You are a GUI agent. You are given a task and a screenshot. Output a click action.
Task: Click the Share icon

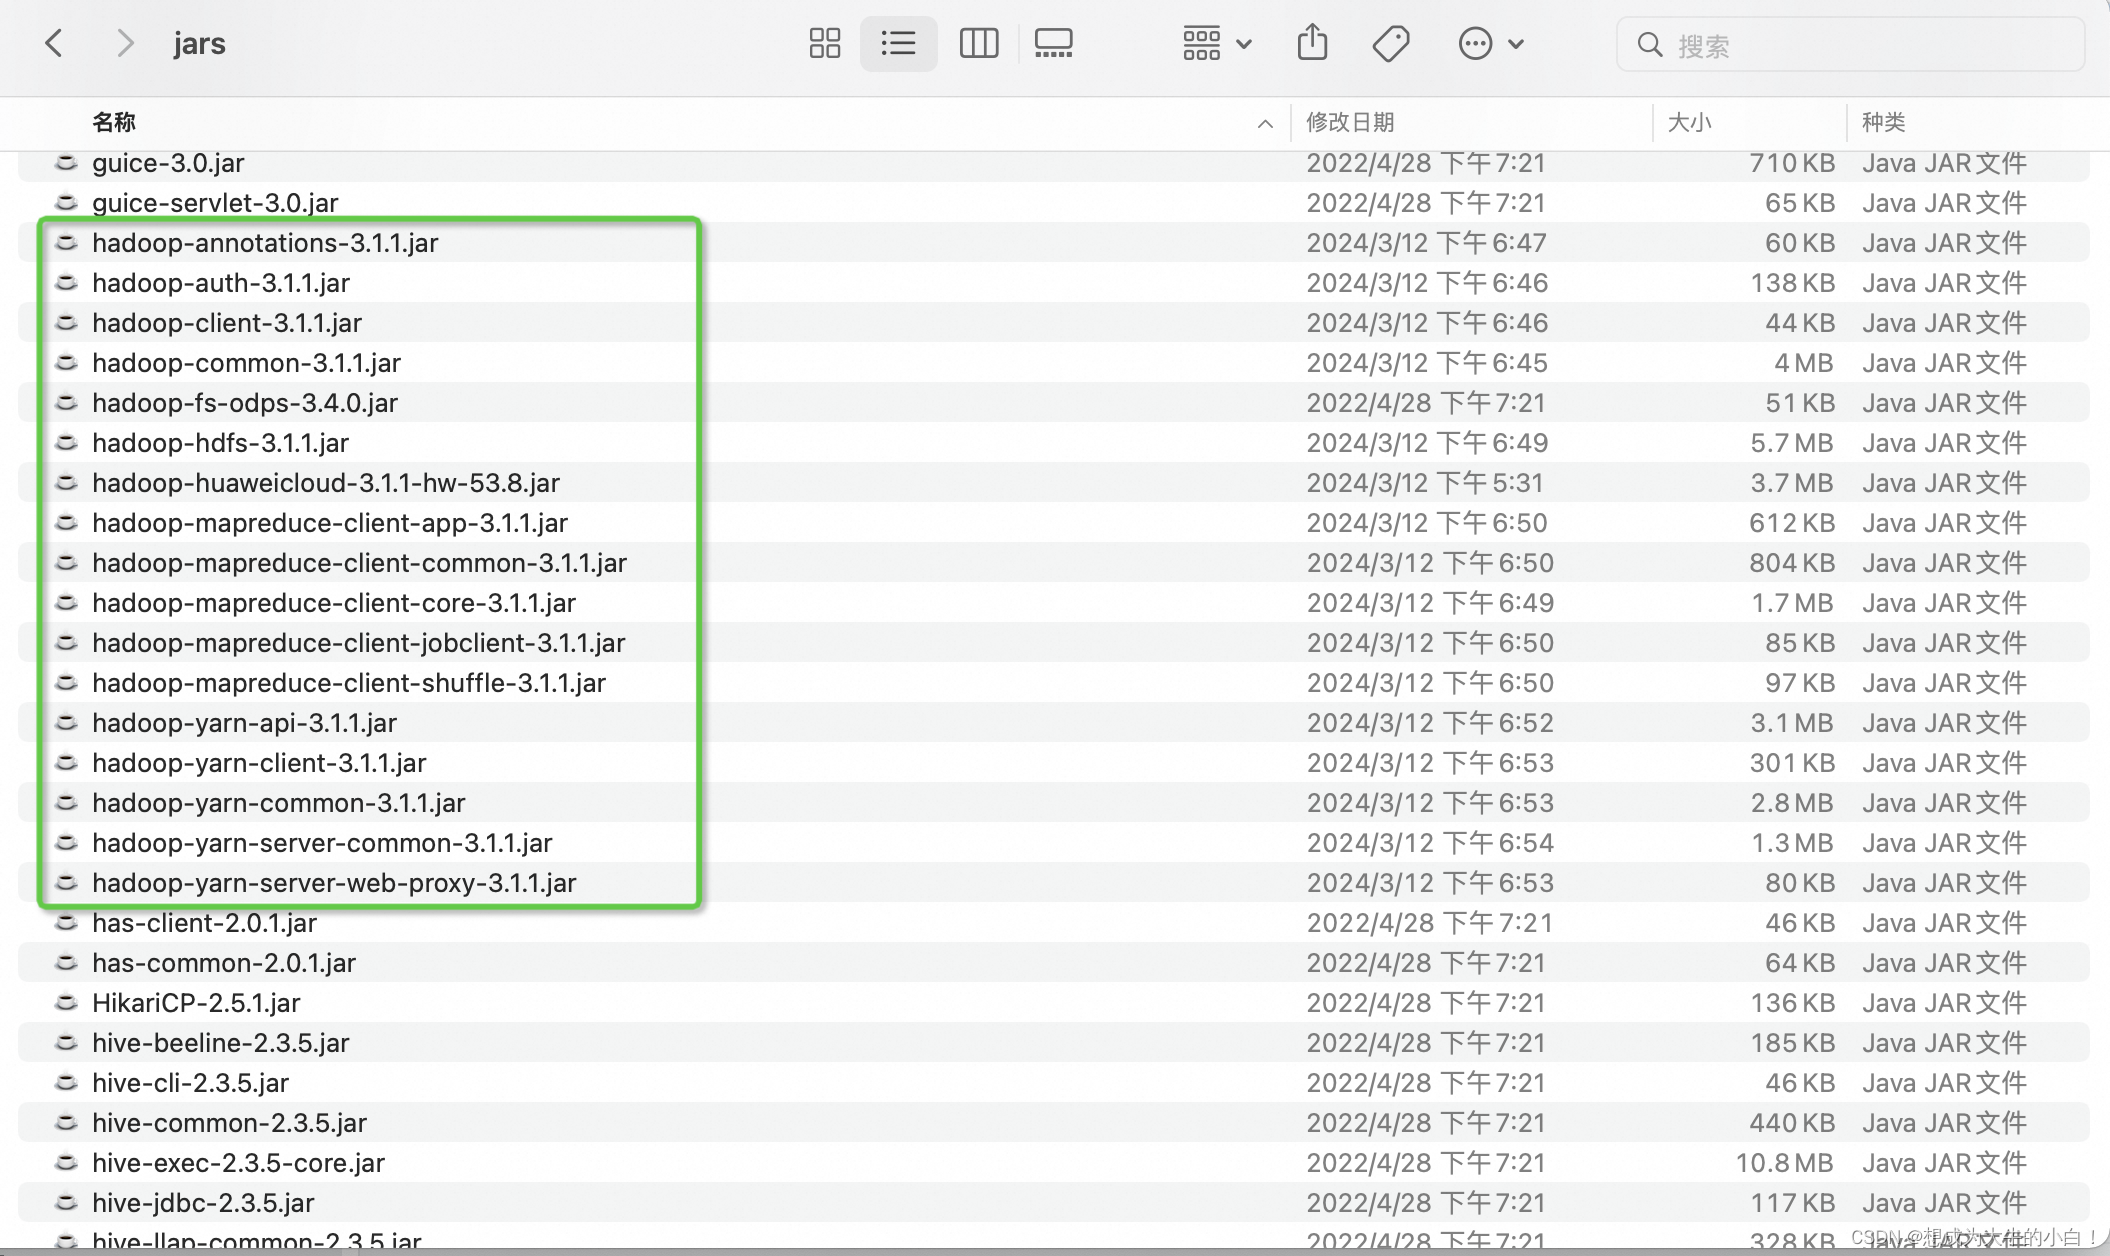tap(1312, 42)
